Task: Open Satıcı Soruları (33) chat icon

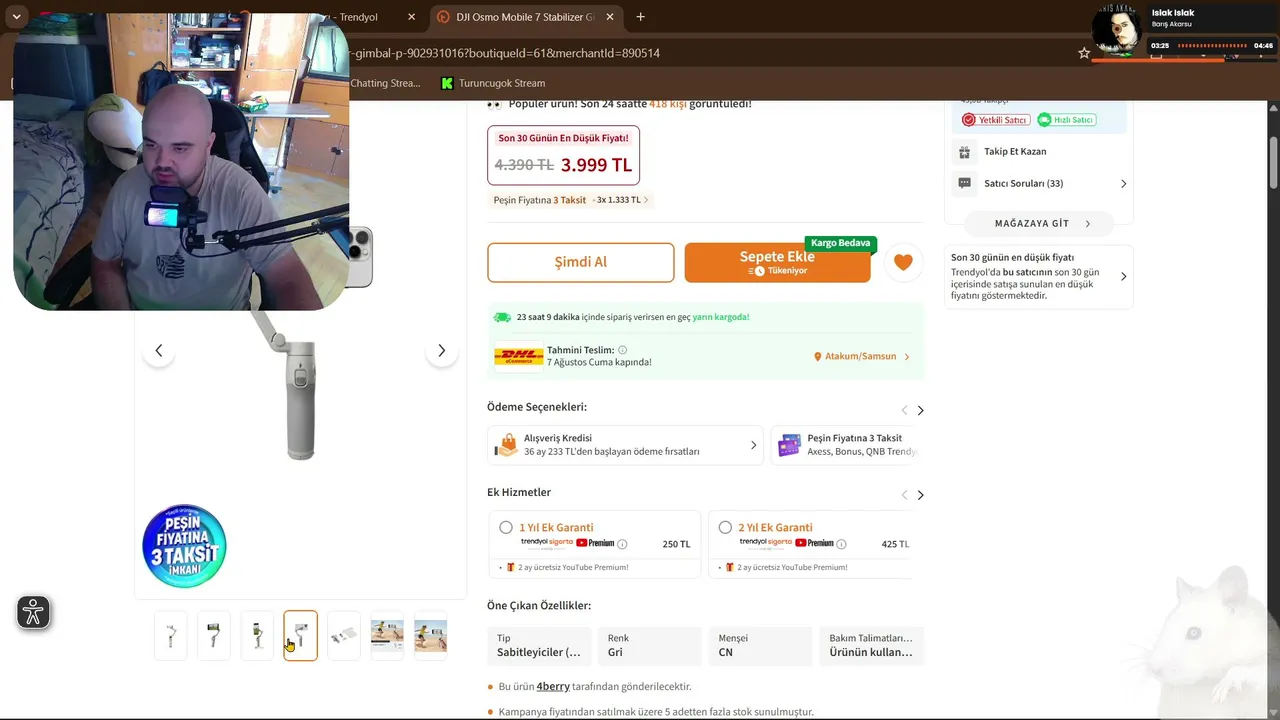Action: click(965, 184)
